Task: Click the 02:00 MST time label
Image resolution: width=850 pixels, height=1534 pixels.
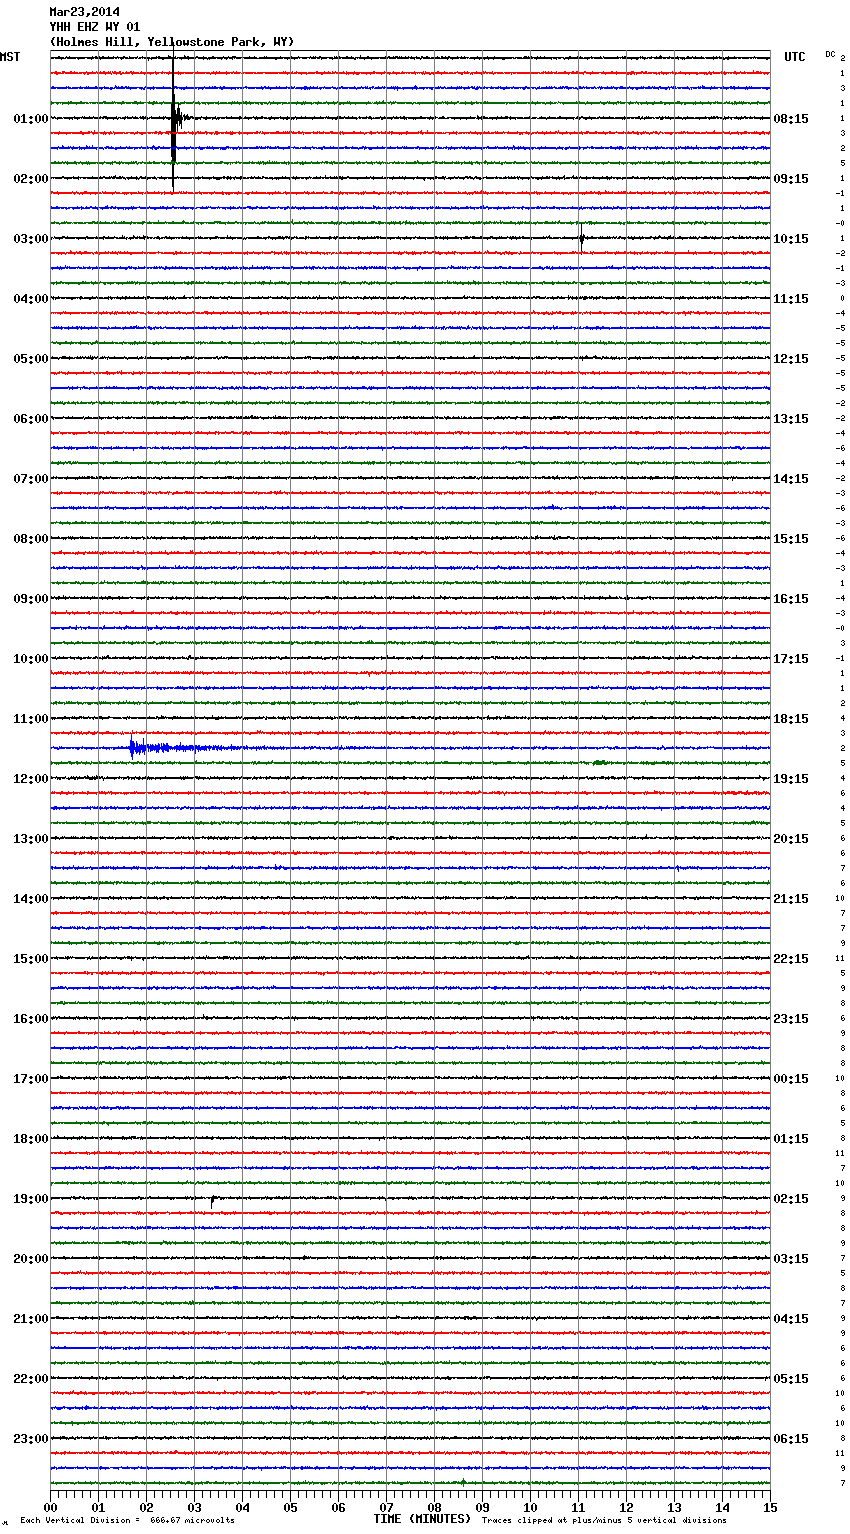Action: tap(31, 179)
